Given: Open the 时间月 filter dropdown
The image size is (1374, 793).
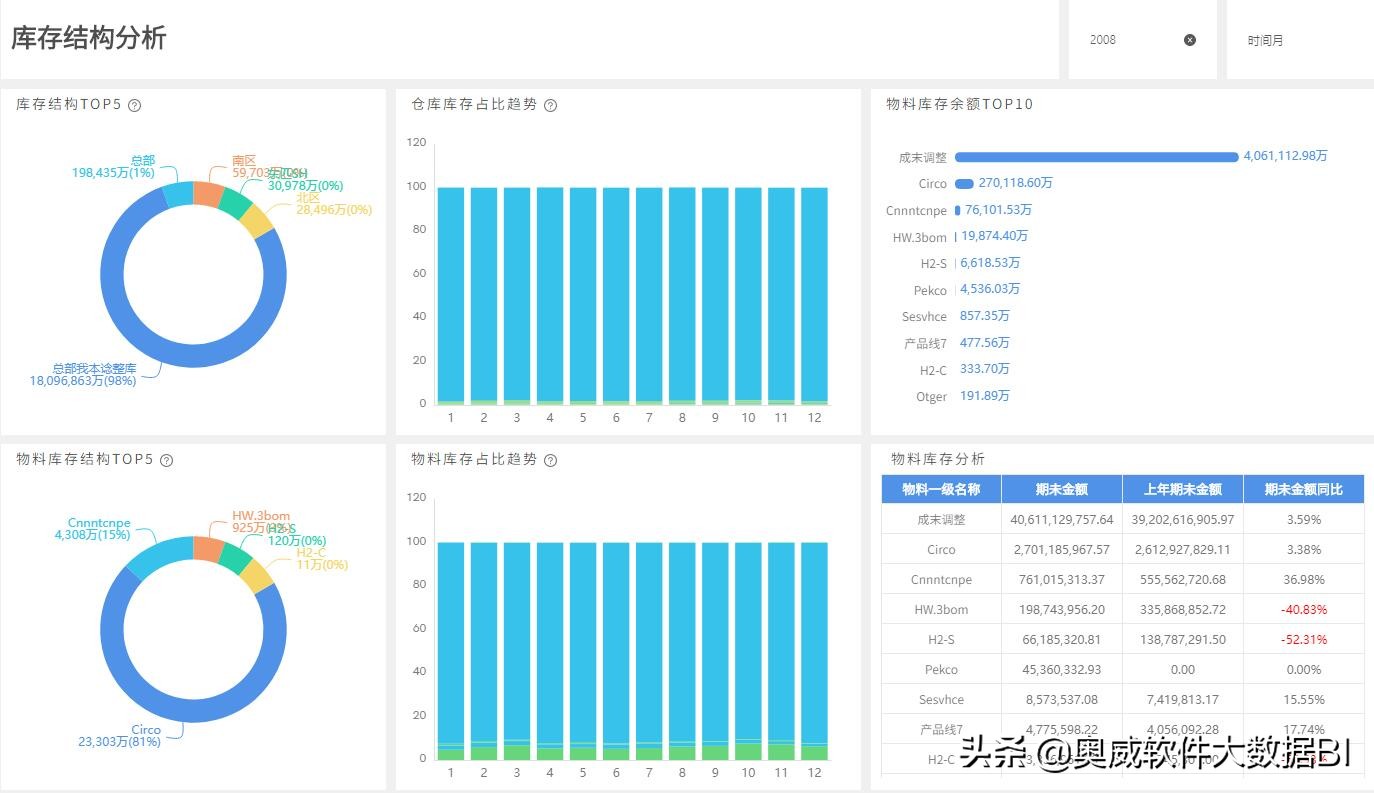Looking at the screenshot, I should [x=1266, y=40].
